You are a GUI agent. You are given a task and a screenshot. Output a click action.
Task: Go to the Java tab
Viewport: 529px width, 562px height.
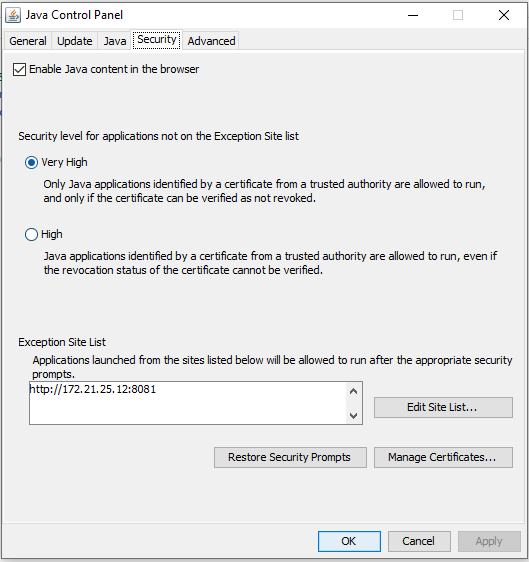pyautogui.click(x=115, y=41)
